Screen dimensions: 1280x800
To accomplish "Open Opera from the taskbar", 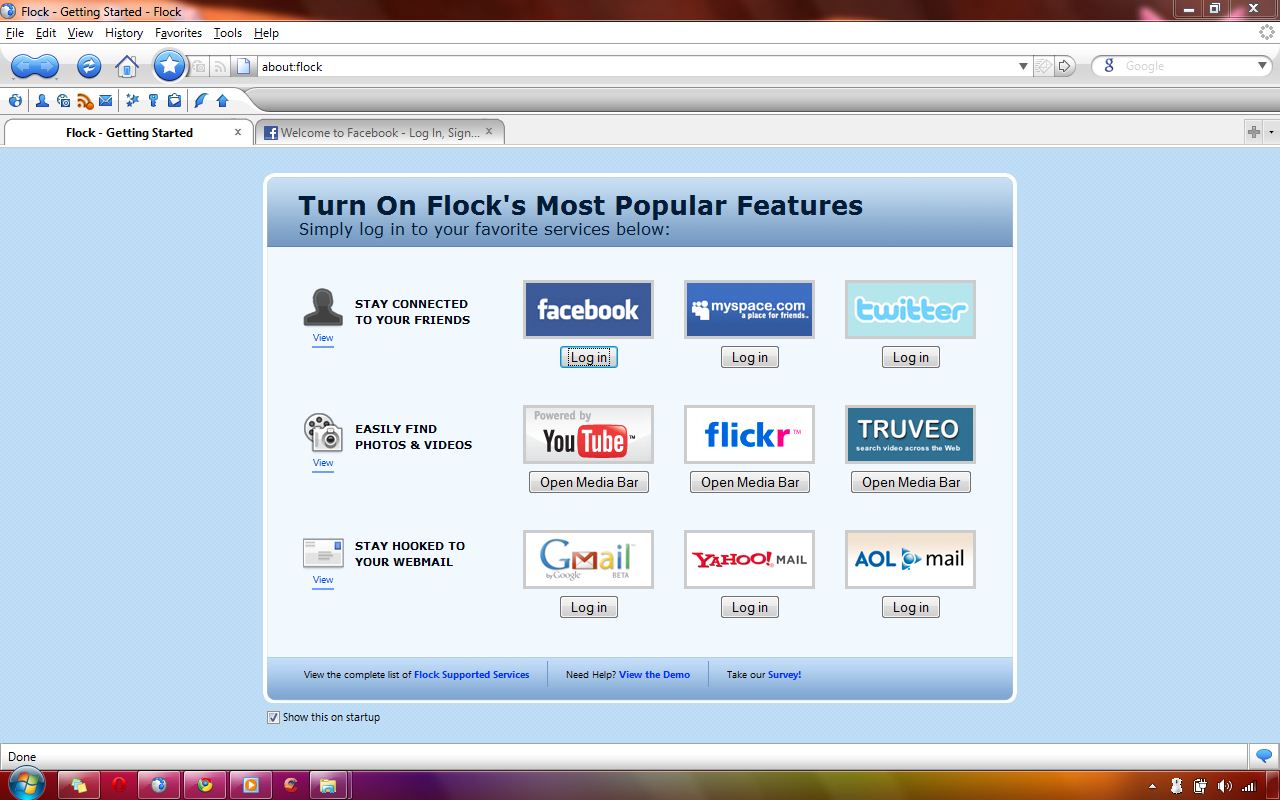I will coord(119,785).
